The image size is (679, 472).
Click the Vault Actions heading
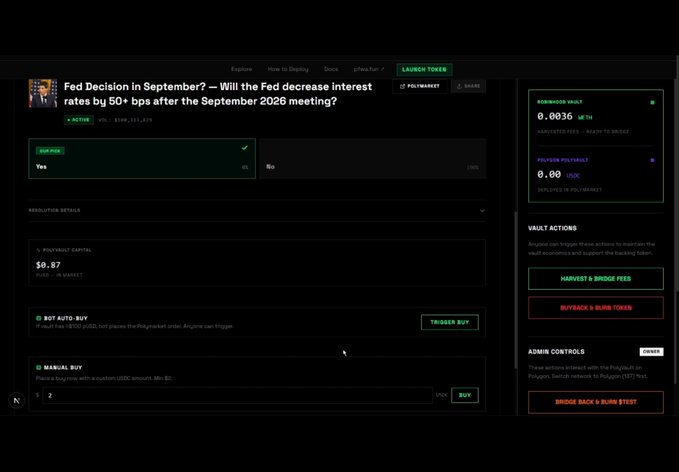[x=552, y=228]
